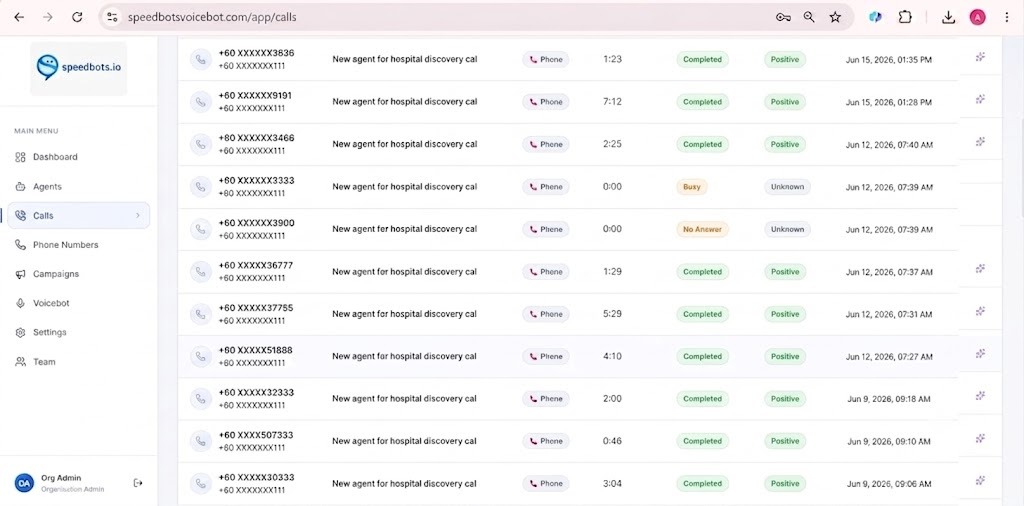The width and height of the screenshot is (1024, 506).
Task: Open AI sparkle for 07:27 AM call
Action: 980,353
